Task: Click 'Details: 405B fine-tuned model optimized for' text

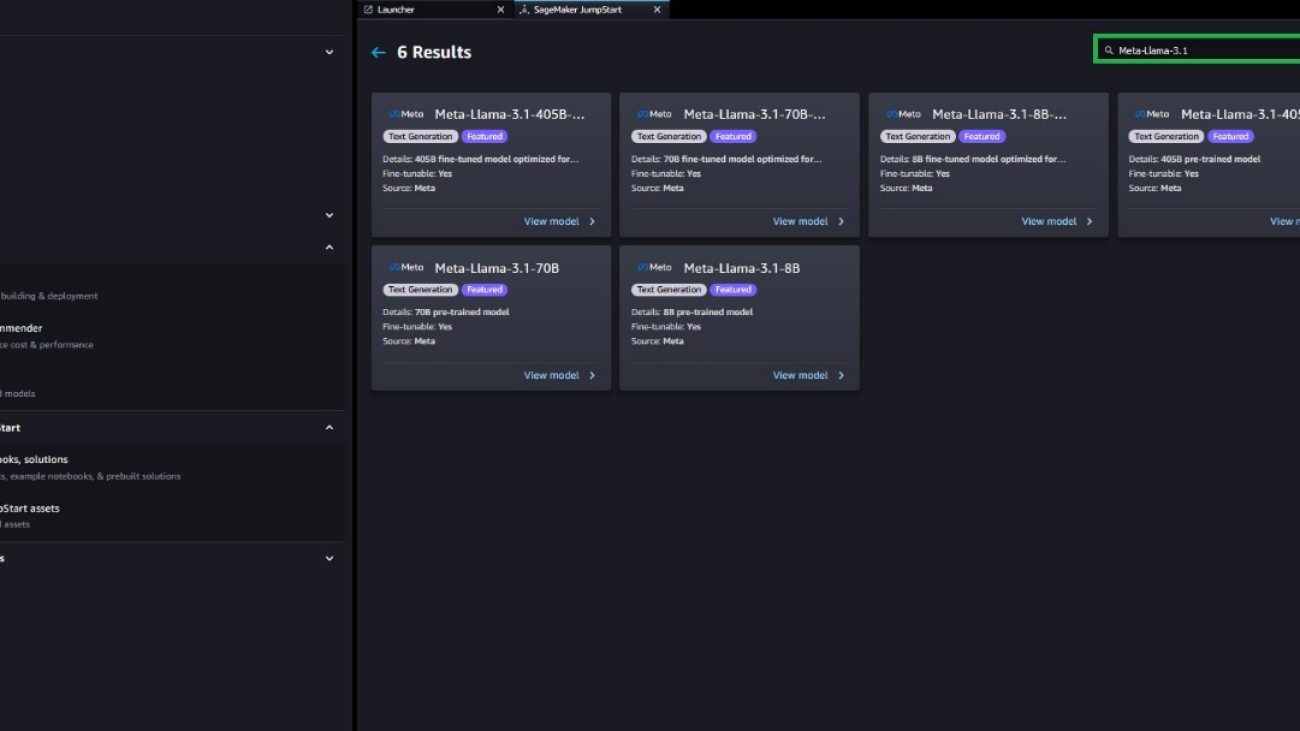Action: pos(481,159)
